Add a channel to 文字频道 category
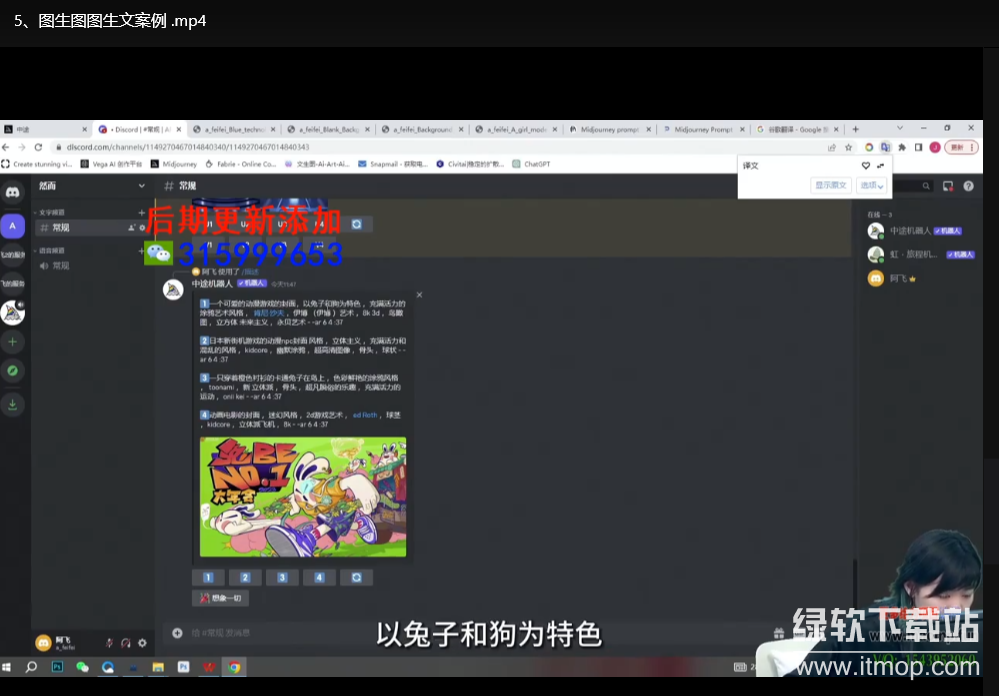Screen dimensions: 999x696 point(141,212)
